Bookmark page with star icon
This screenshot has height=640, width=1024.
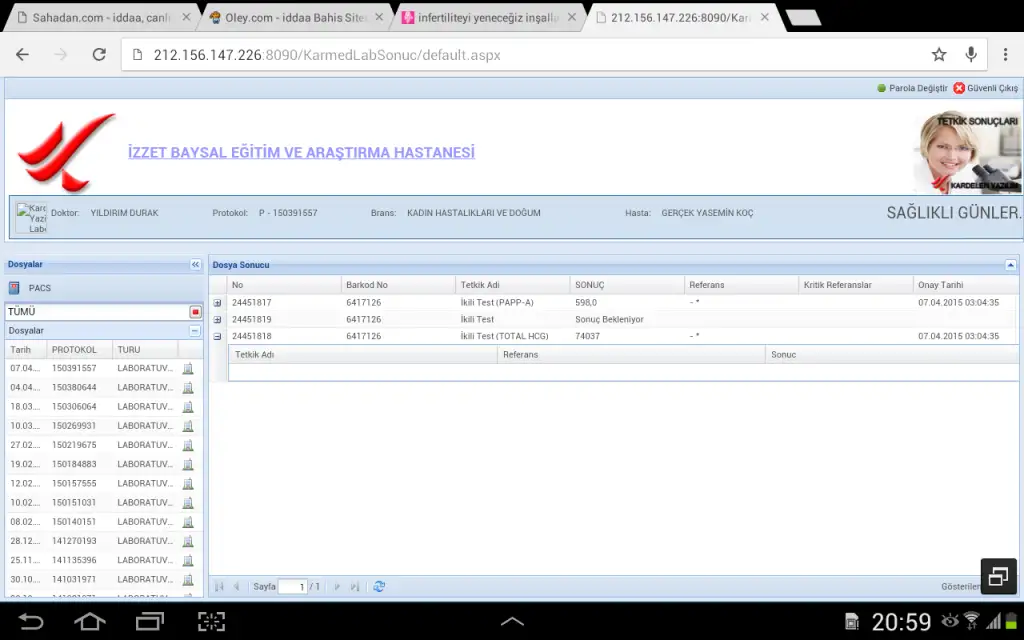[938, 55]
